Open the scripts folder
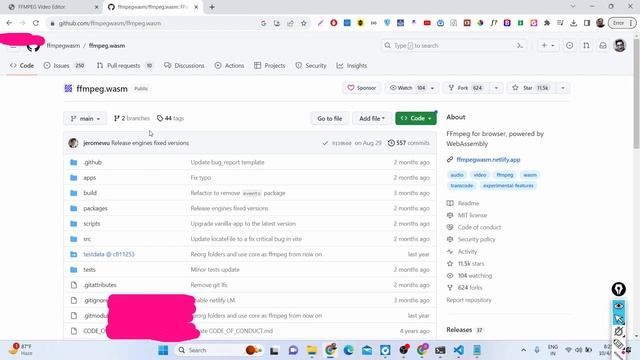 point(91,224)
